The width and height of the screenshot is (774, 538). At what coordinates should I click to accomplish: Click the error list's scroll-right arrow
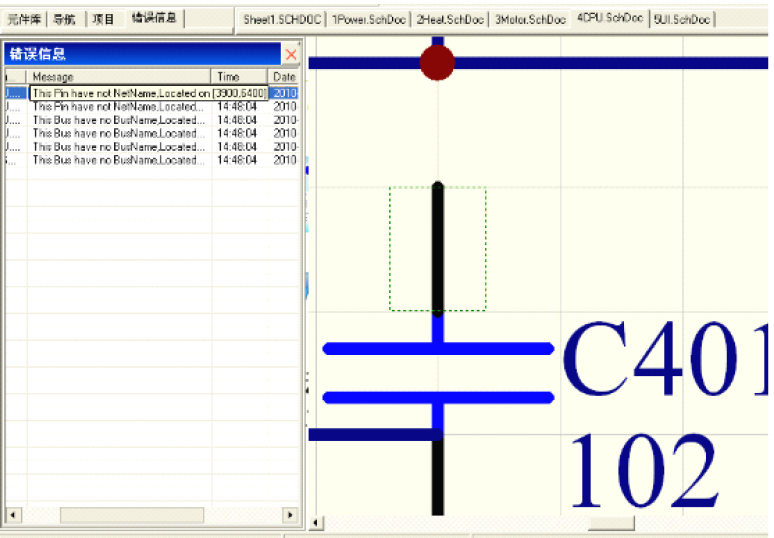pos(290,515)
